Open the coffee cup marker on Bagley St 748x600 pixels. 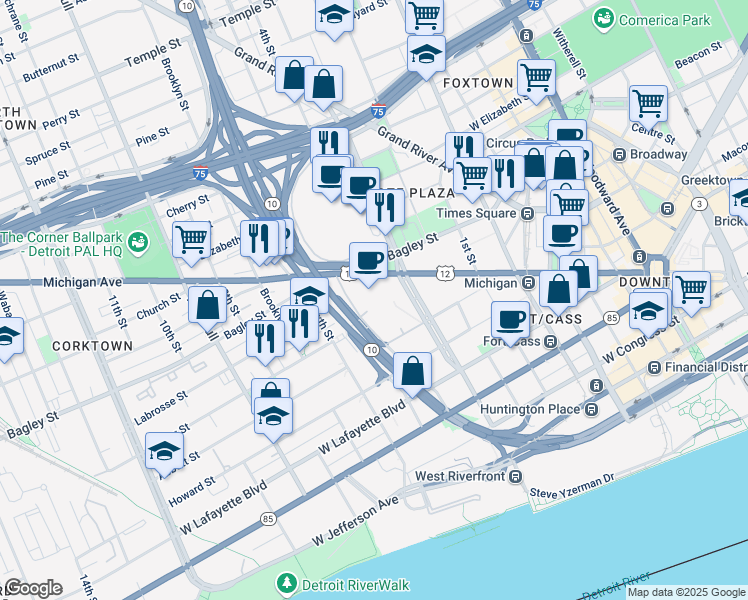(368, 263)
